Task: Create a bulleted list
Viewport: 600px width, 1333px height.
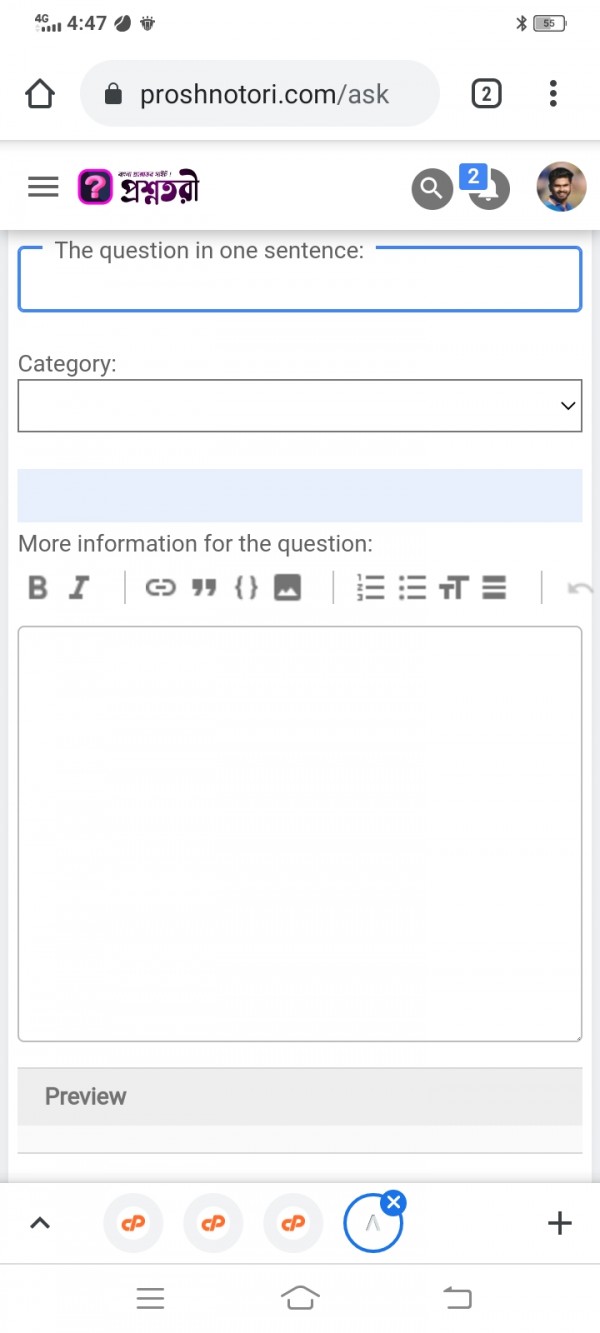Action: pos(412,588)
